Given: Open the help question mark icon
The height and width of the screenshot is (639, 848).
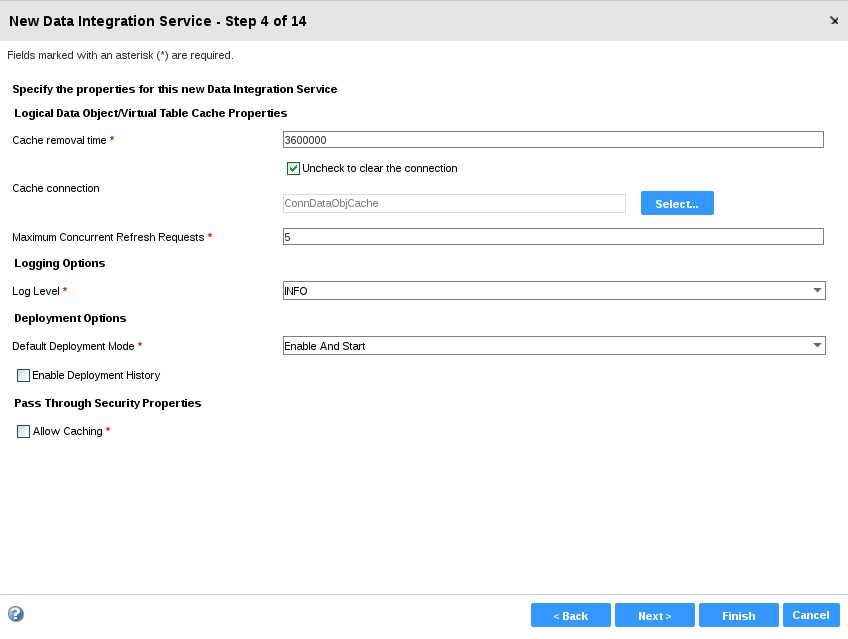Looking at the screenshot, I should point(16,614).
